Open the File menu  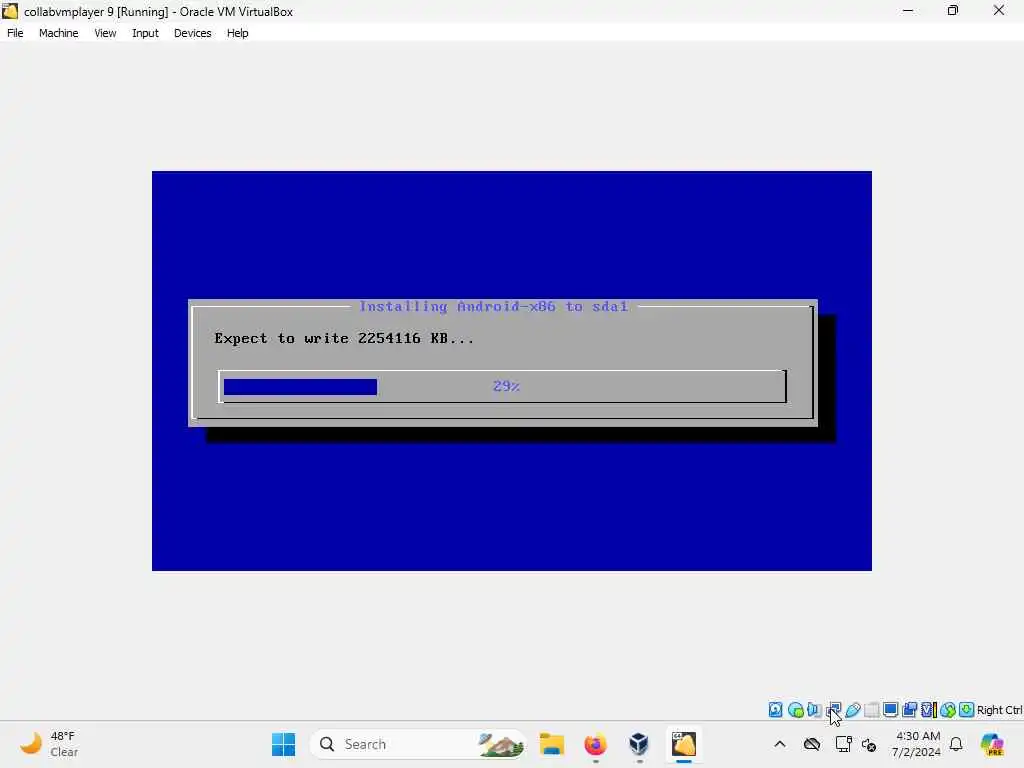[x=15, y=33]
